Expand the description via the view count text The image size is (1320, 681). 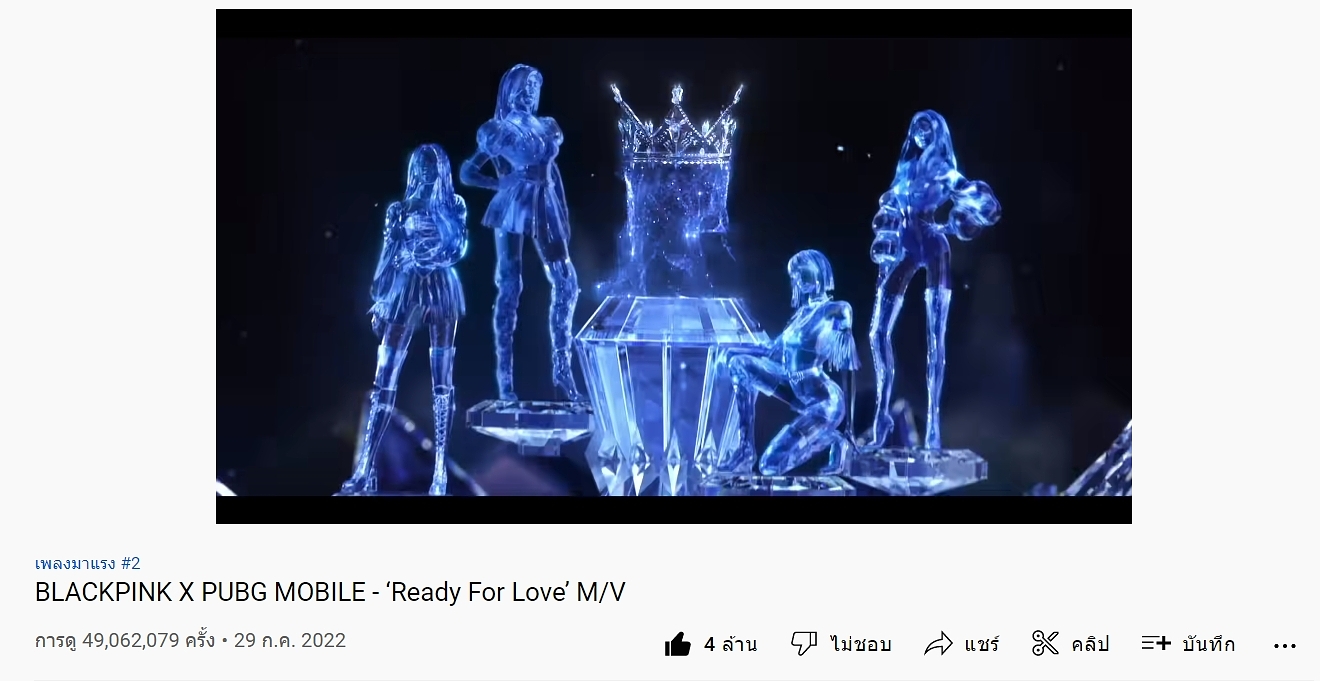(125, 640)
